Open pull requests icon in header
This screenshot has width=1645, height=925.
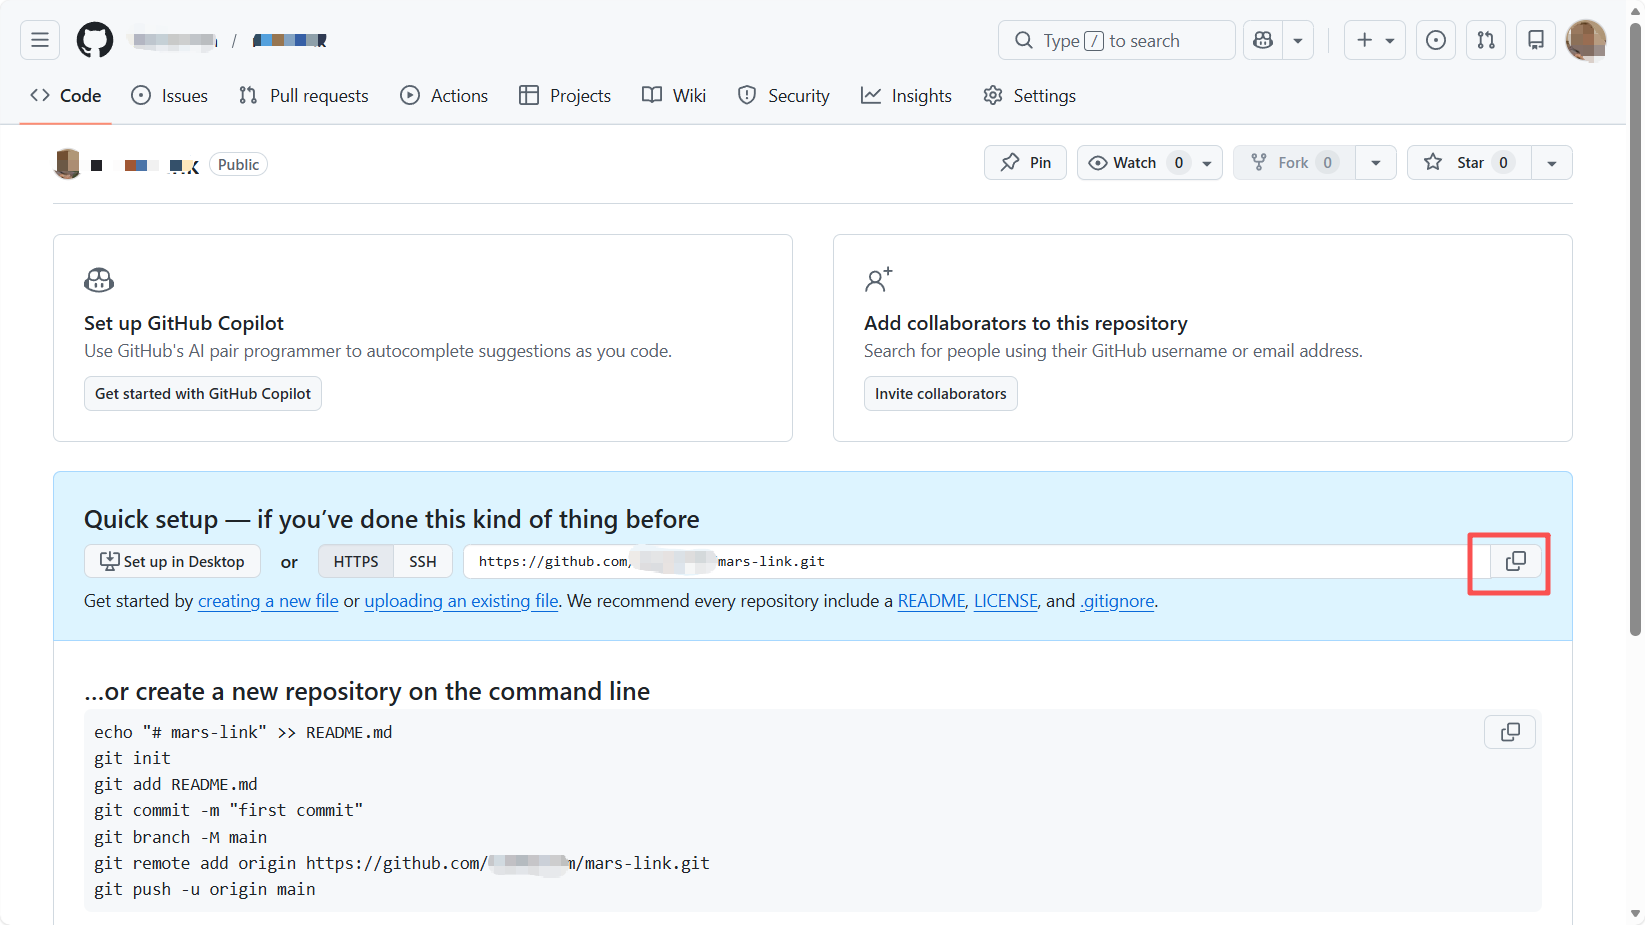click(x=1486, y=40)
